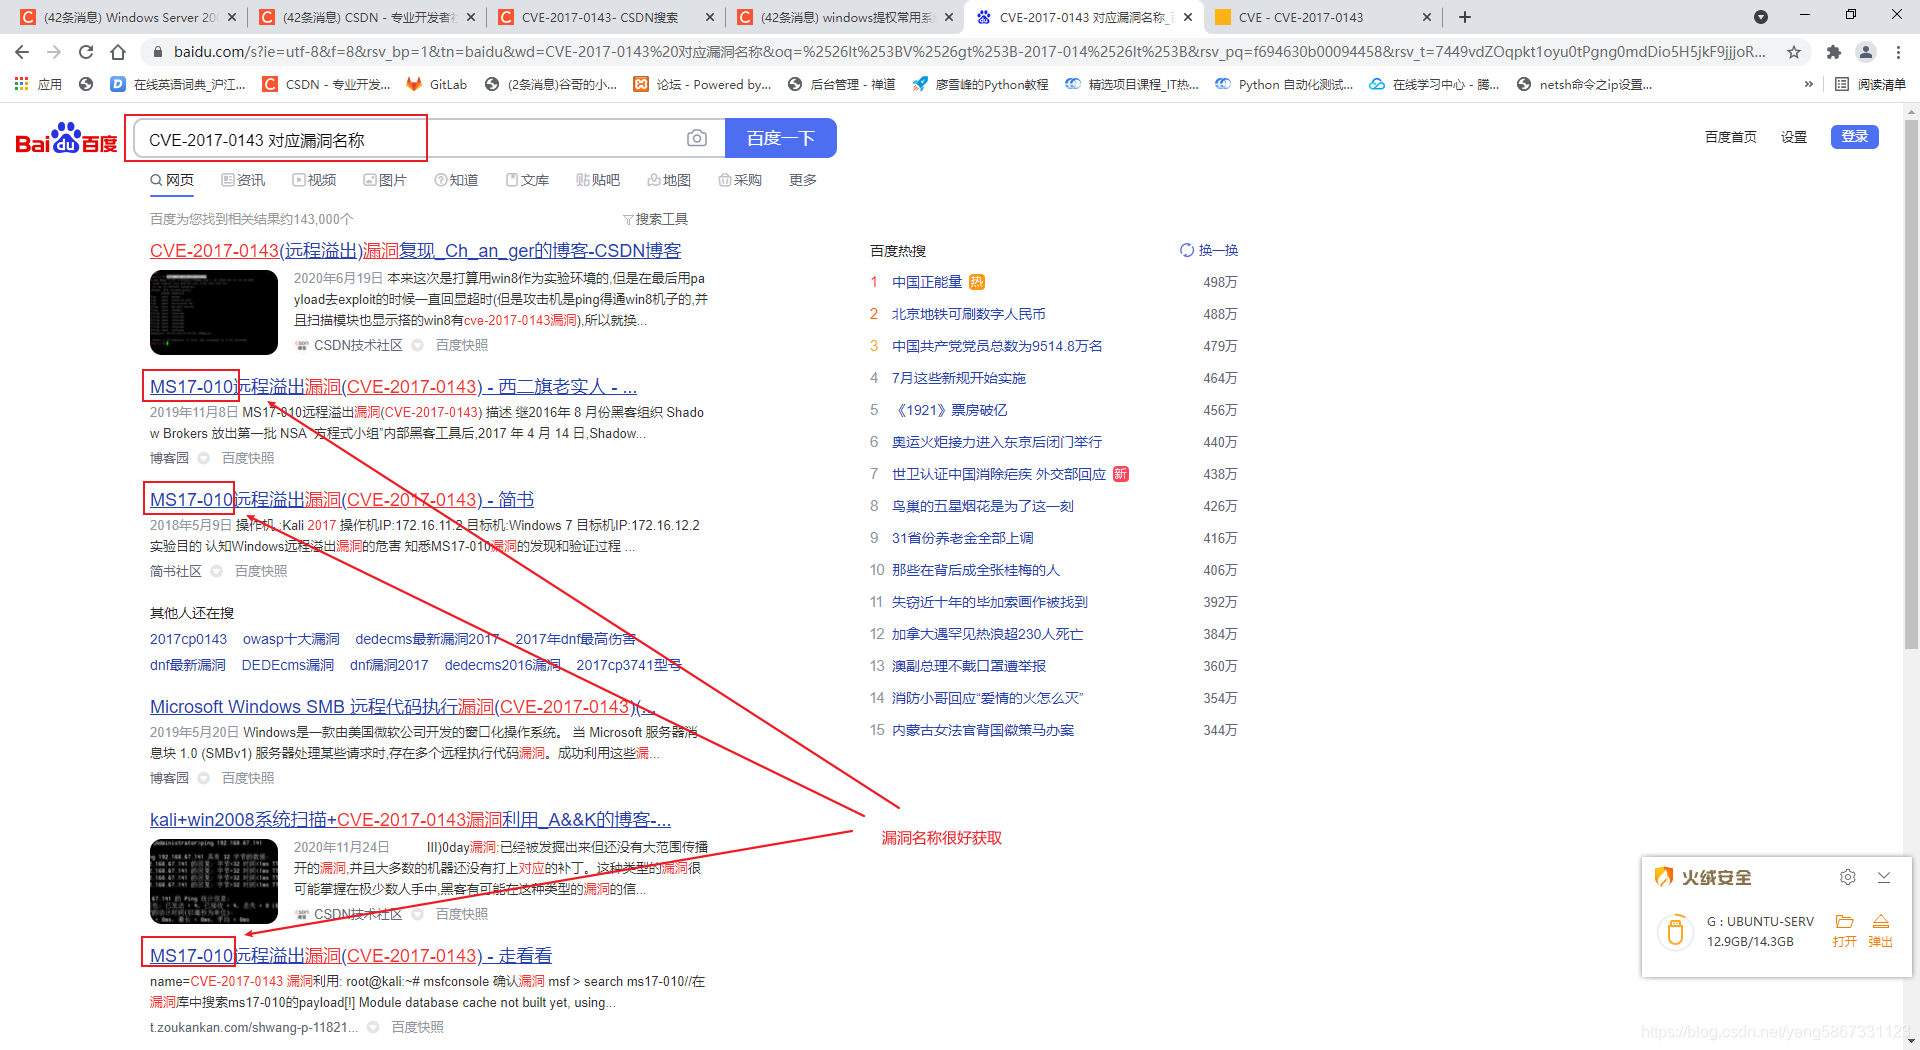Open the browser home page icon

click(x=118, y=52)
